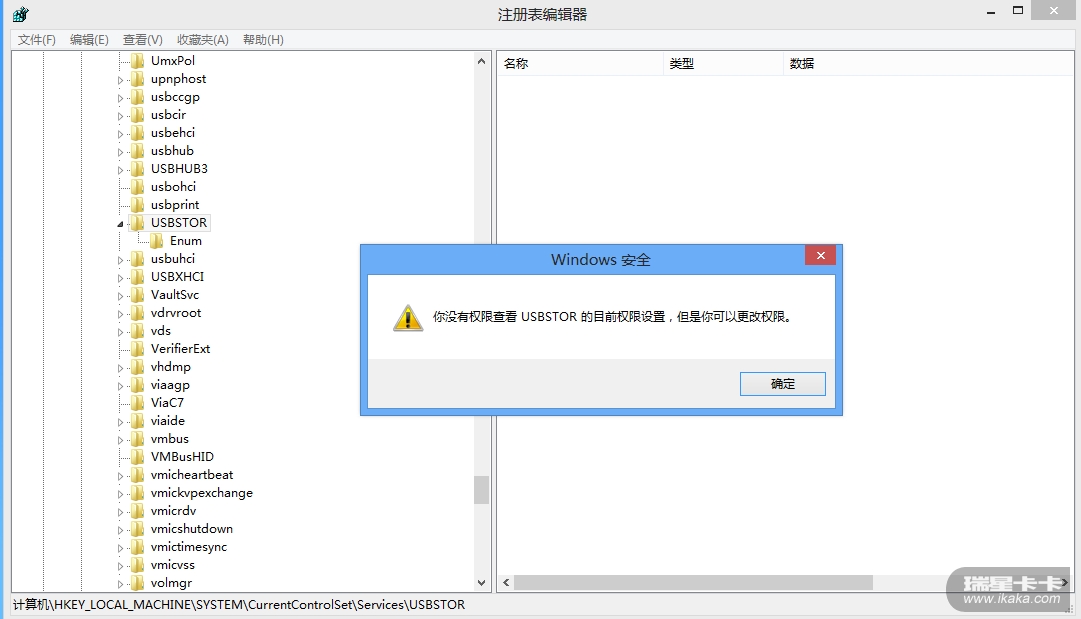Click the tree scrollbar up arrow
This screenshot has height=619, width=1081.
[481, 61]
